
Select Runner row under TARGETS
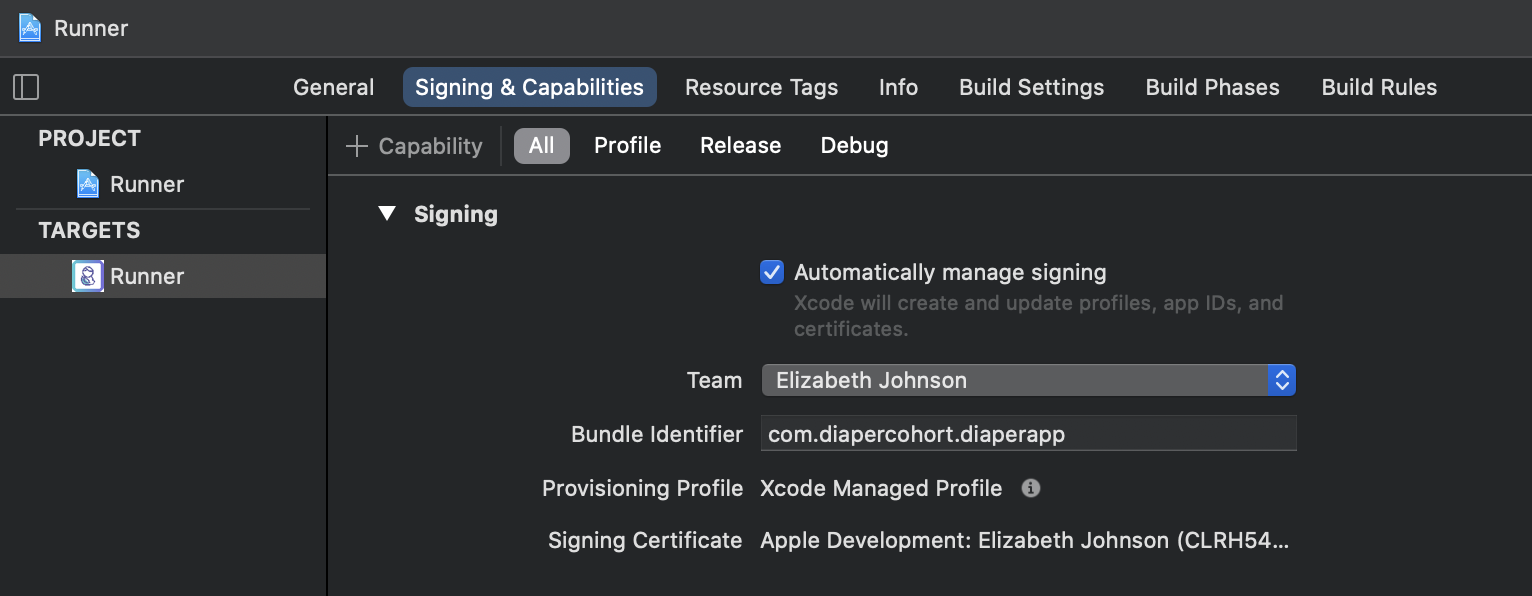click(163, 276)
